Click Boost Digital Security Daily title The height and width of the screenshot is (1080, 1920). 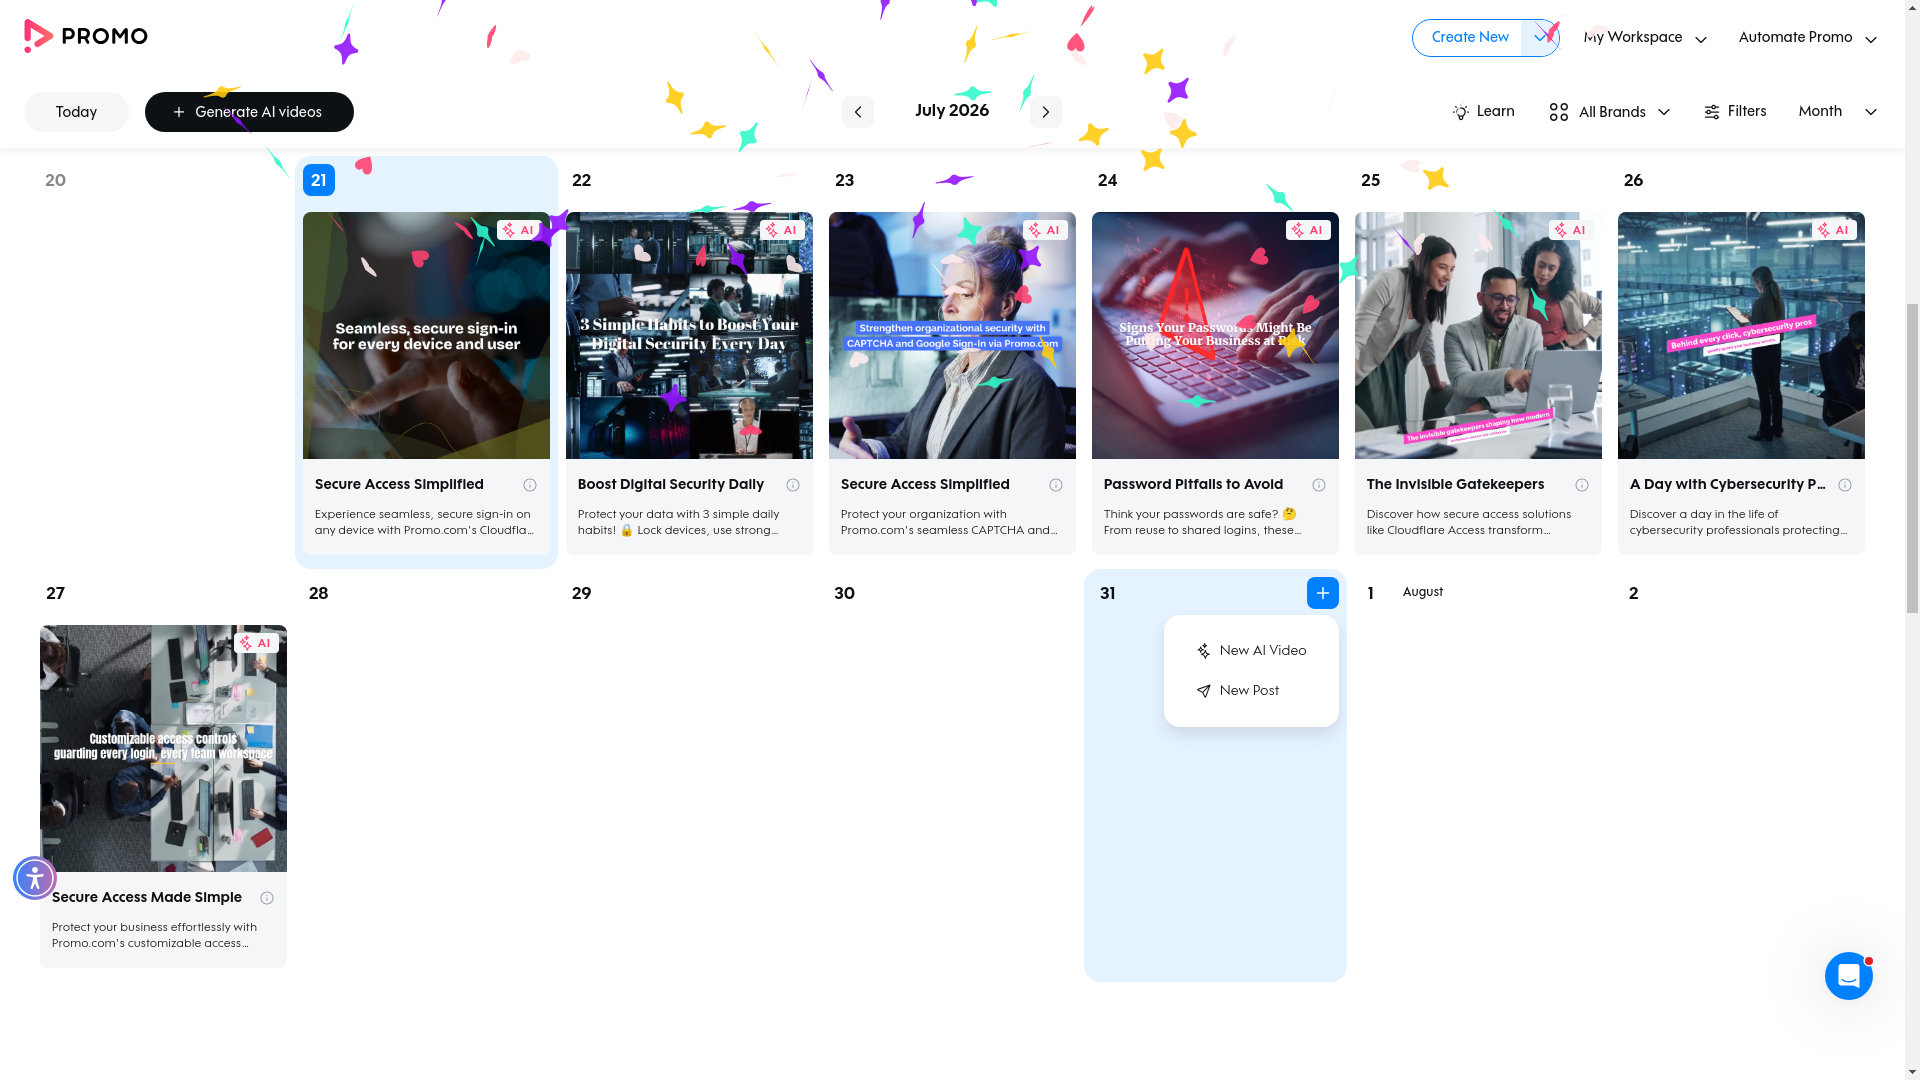[670, 485]
